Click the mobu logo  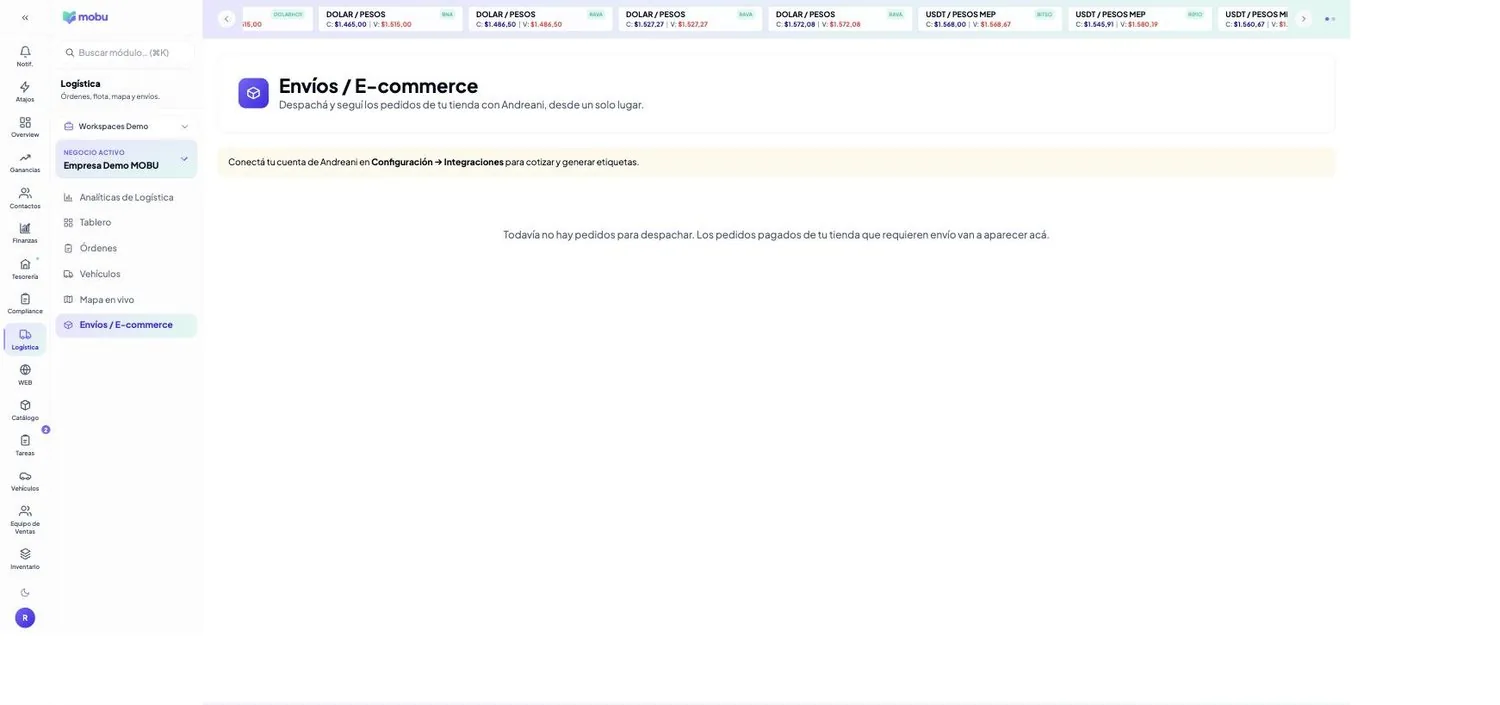85,17
